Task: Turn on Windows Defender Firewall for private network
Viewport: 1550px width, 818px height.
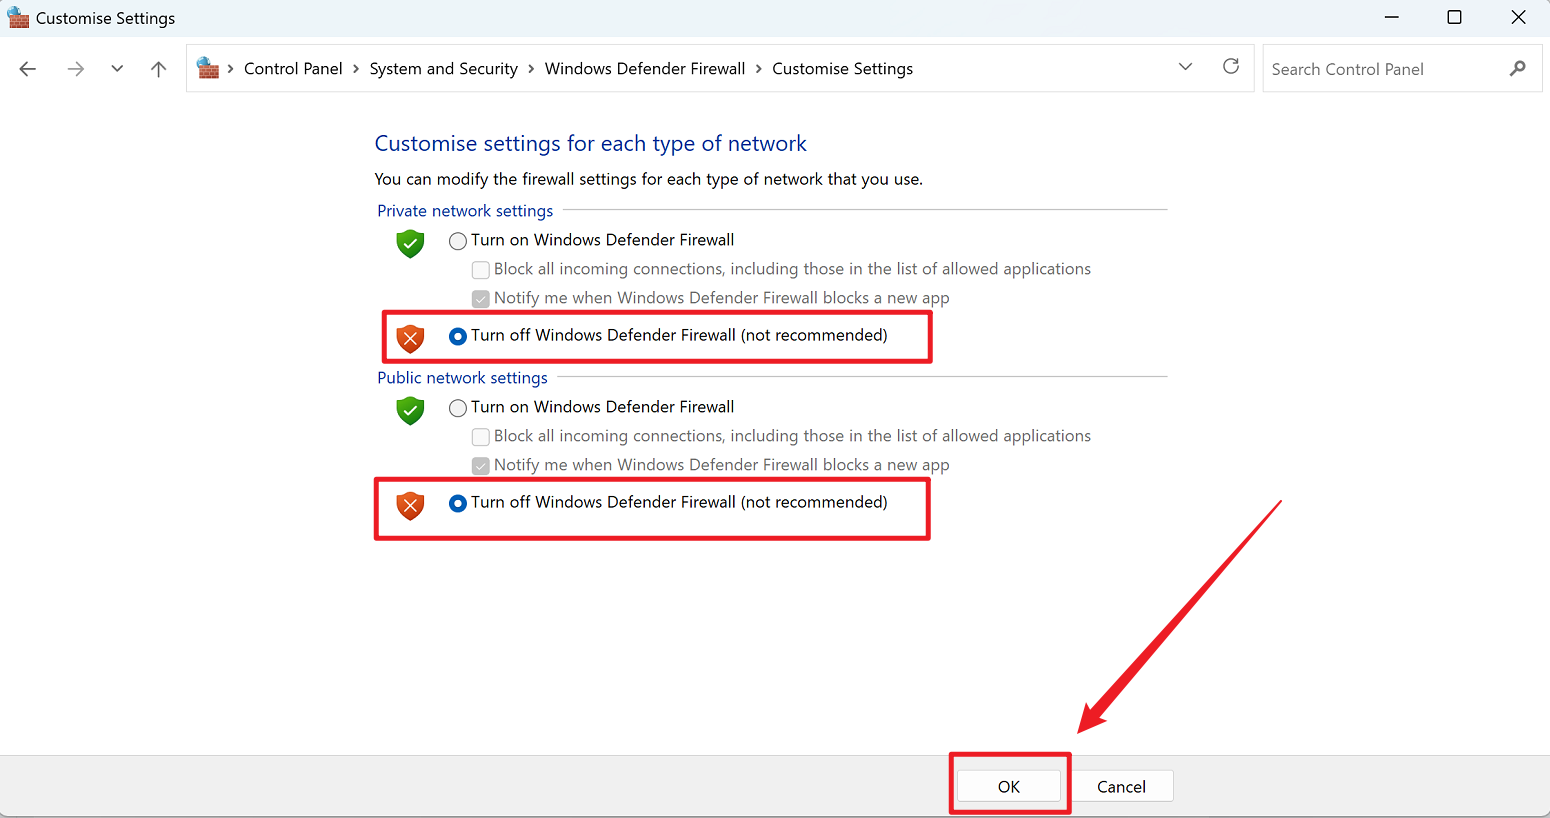Action: pos(458,241)
